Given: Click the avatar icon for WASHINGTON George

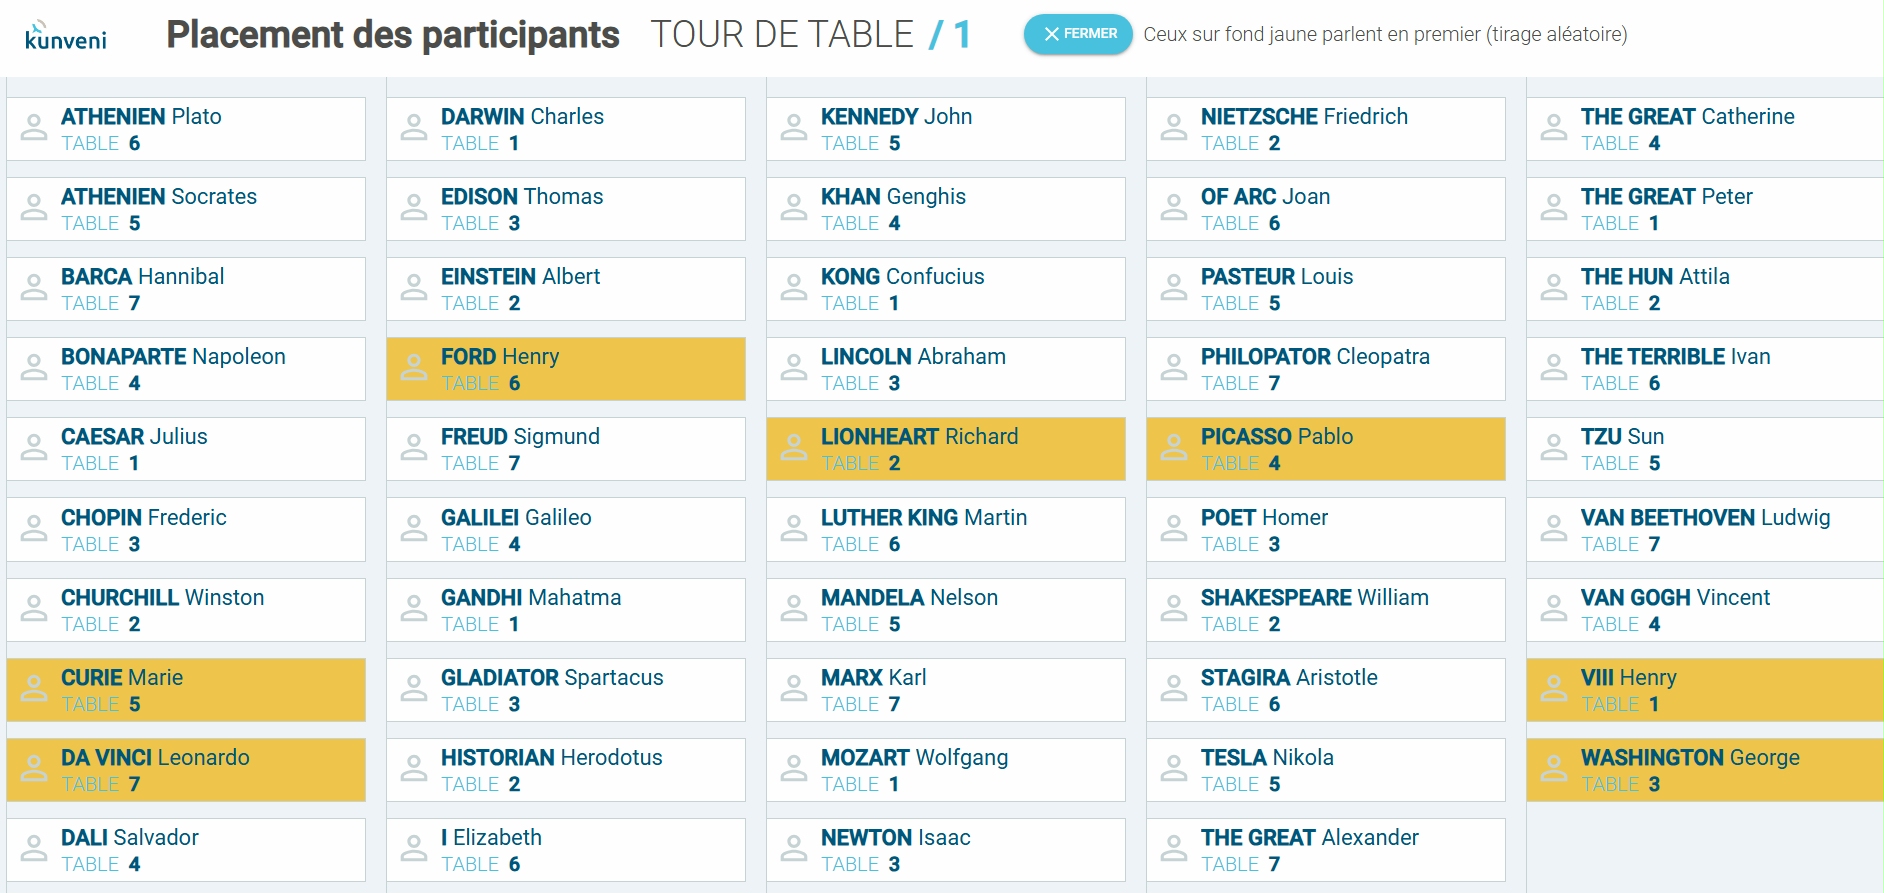Looking at the screenshot, I should click(1554, 769).
